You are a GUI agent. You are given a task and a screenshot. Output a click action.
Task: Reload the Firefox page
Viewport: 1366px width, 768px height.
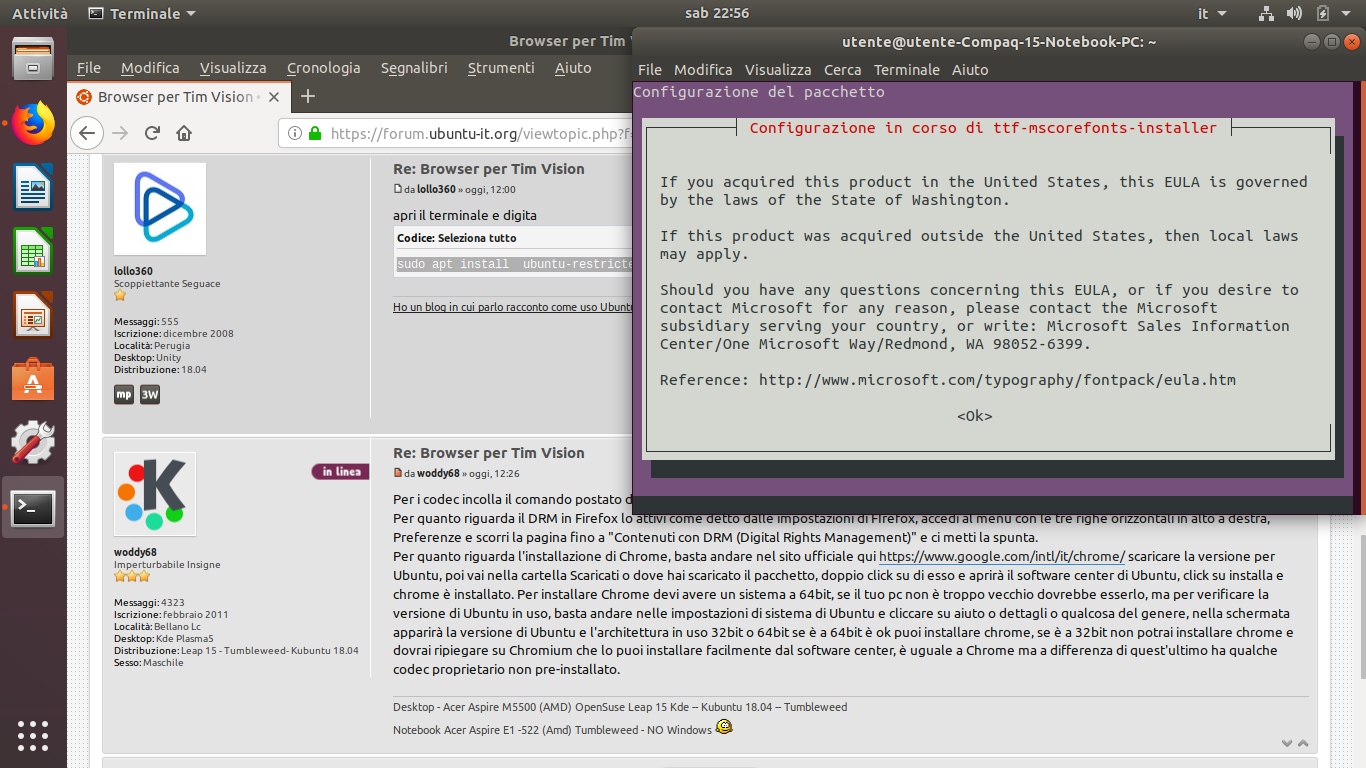[152, 133]
